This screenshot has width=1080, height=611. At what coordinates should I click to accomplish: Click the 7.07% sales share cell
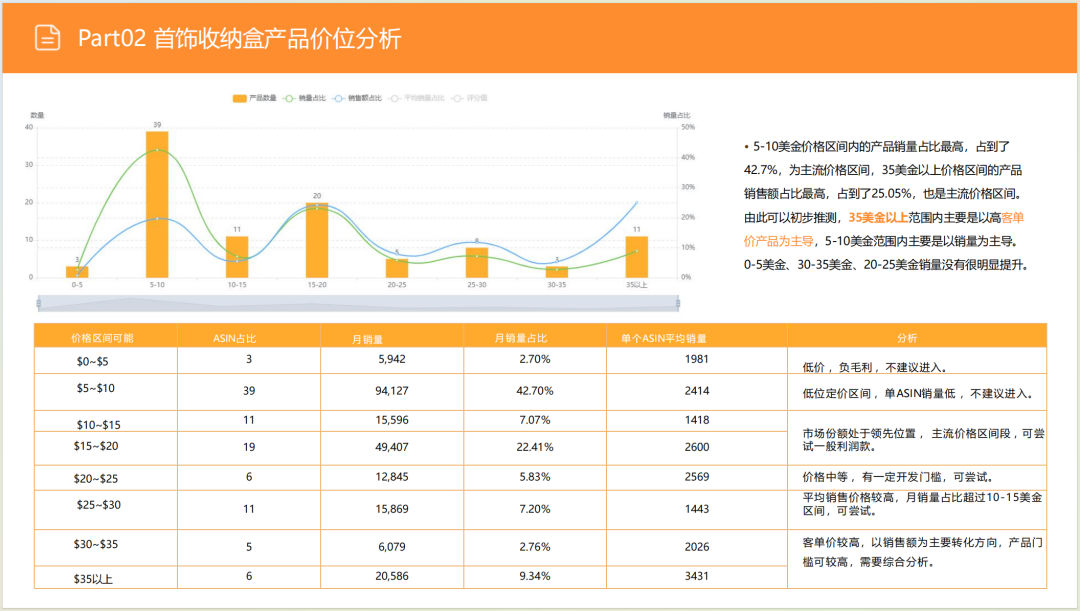click(x=534, y=420)
